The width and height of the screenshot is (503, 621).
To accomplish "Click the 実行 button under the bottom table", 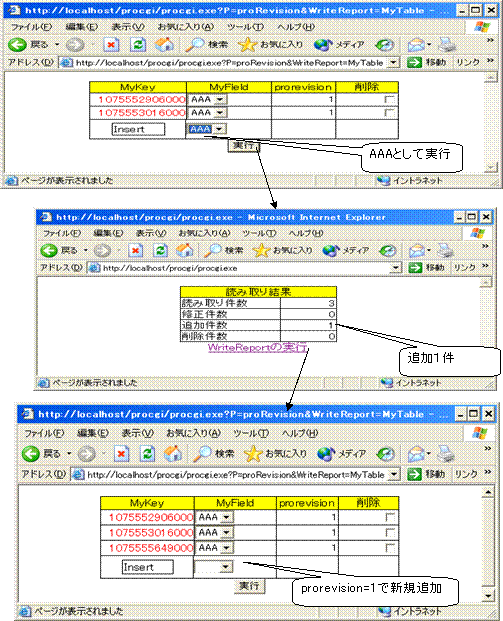I will tap(249, 586).
